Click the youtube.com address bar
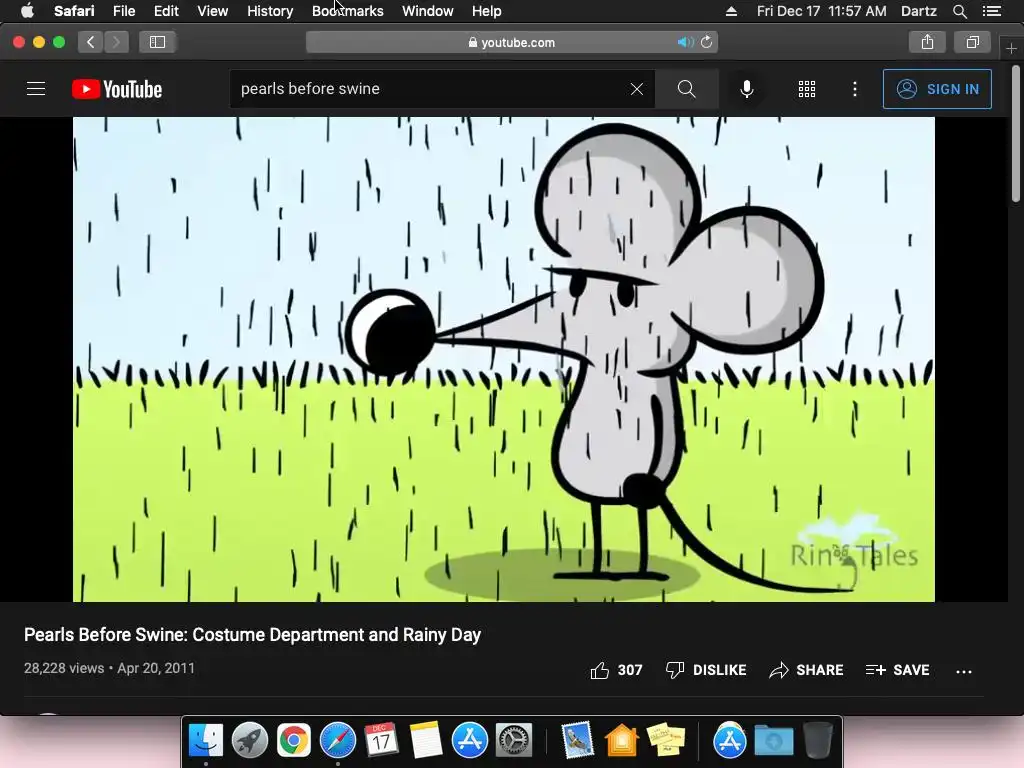The width and height of the screenshot is (1024, 768). click(x=512, y=42)
